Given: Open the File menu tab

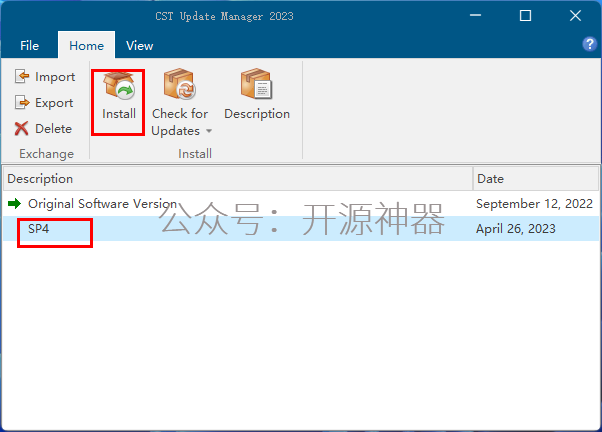Looking at the screenshot, I should [30, 45].
